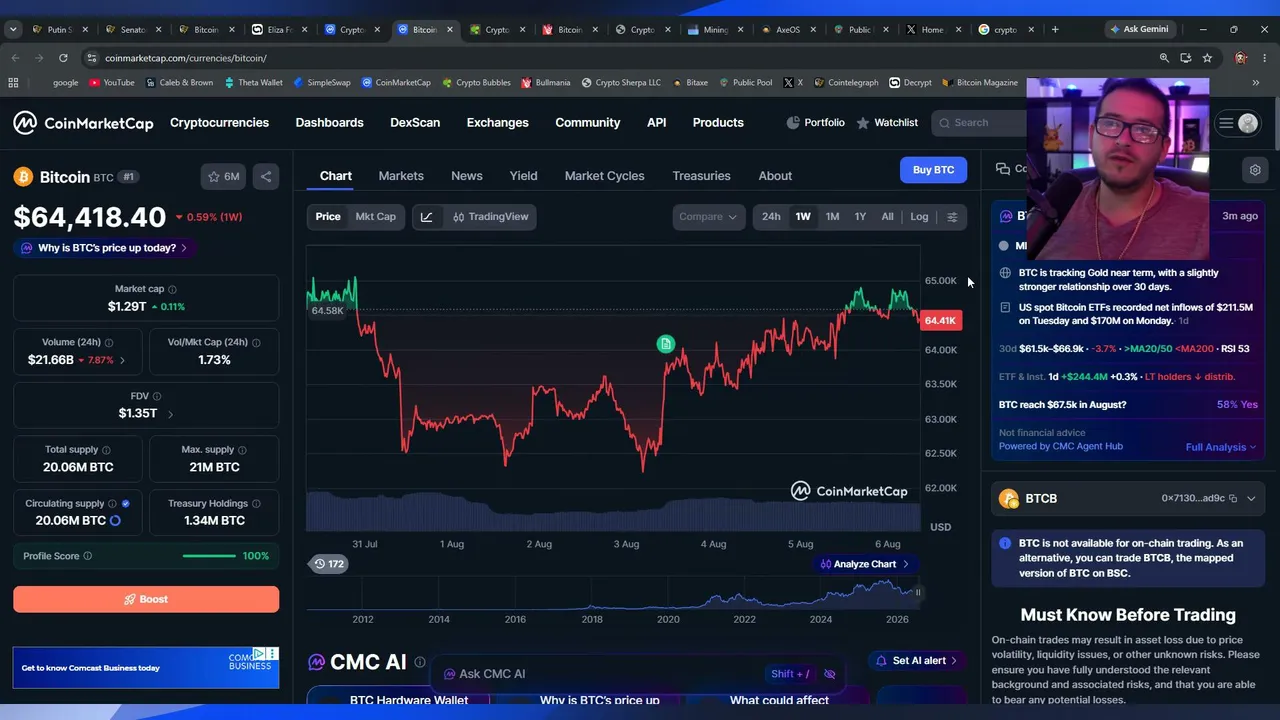
Task: Click the CoinMarketCap logo in the header
Action: pyautogui.click(x=83, y=123)
